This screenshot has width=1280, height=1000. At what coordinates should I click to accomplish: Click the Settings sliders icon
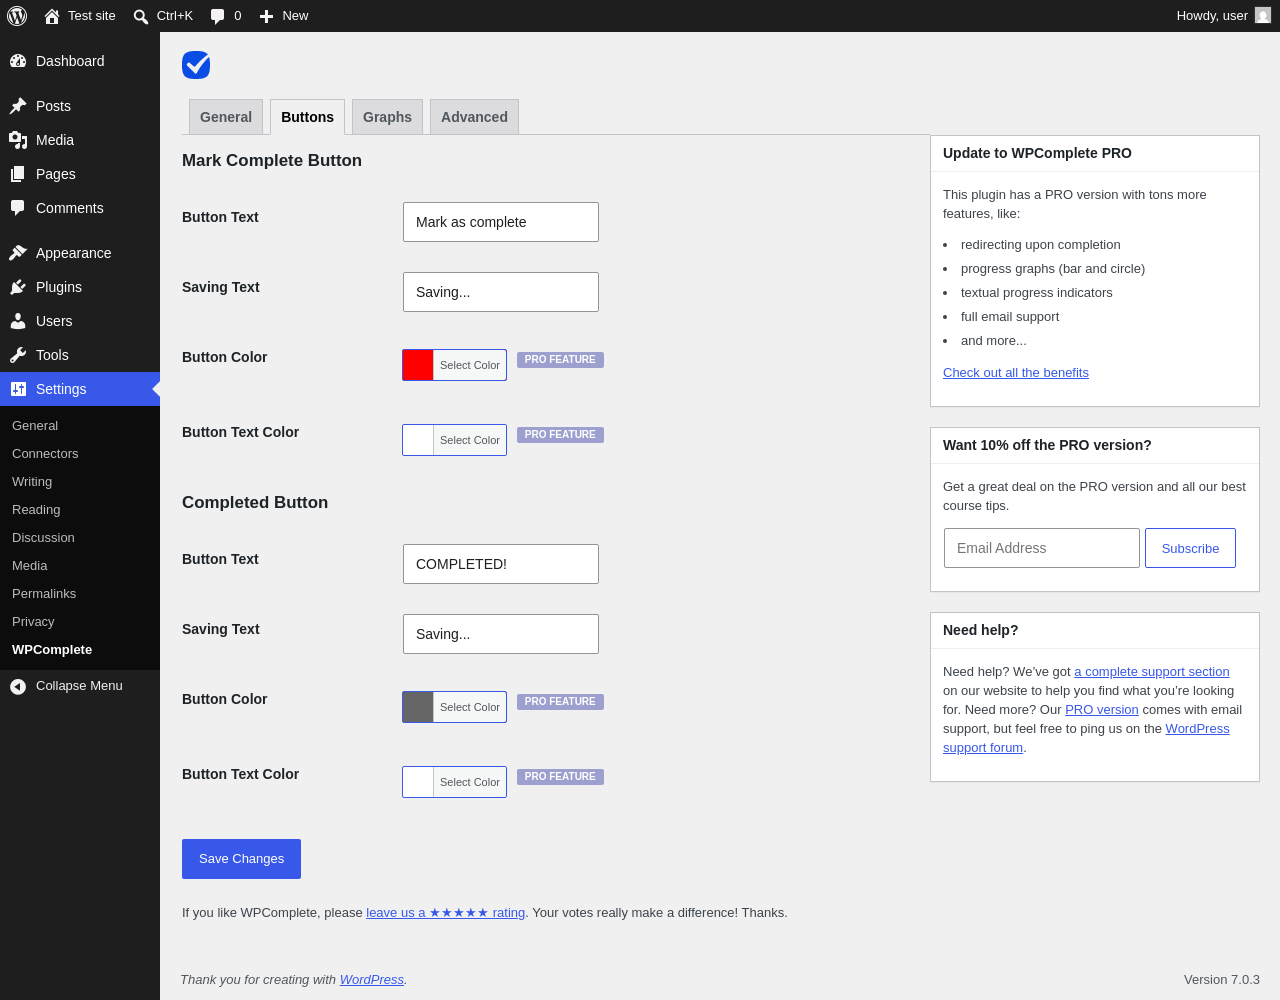18,389
